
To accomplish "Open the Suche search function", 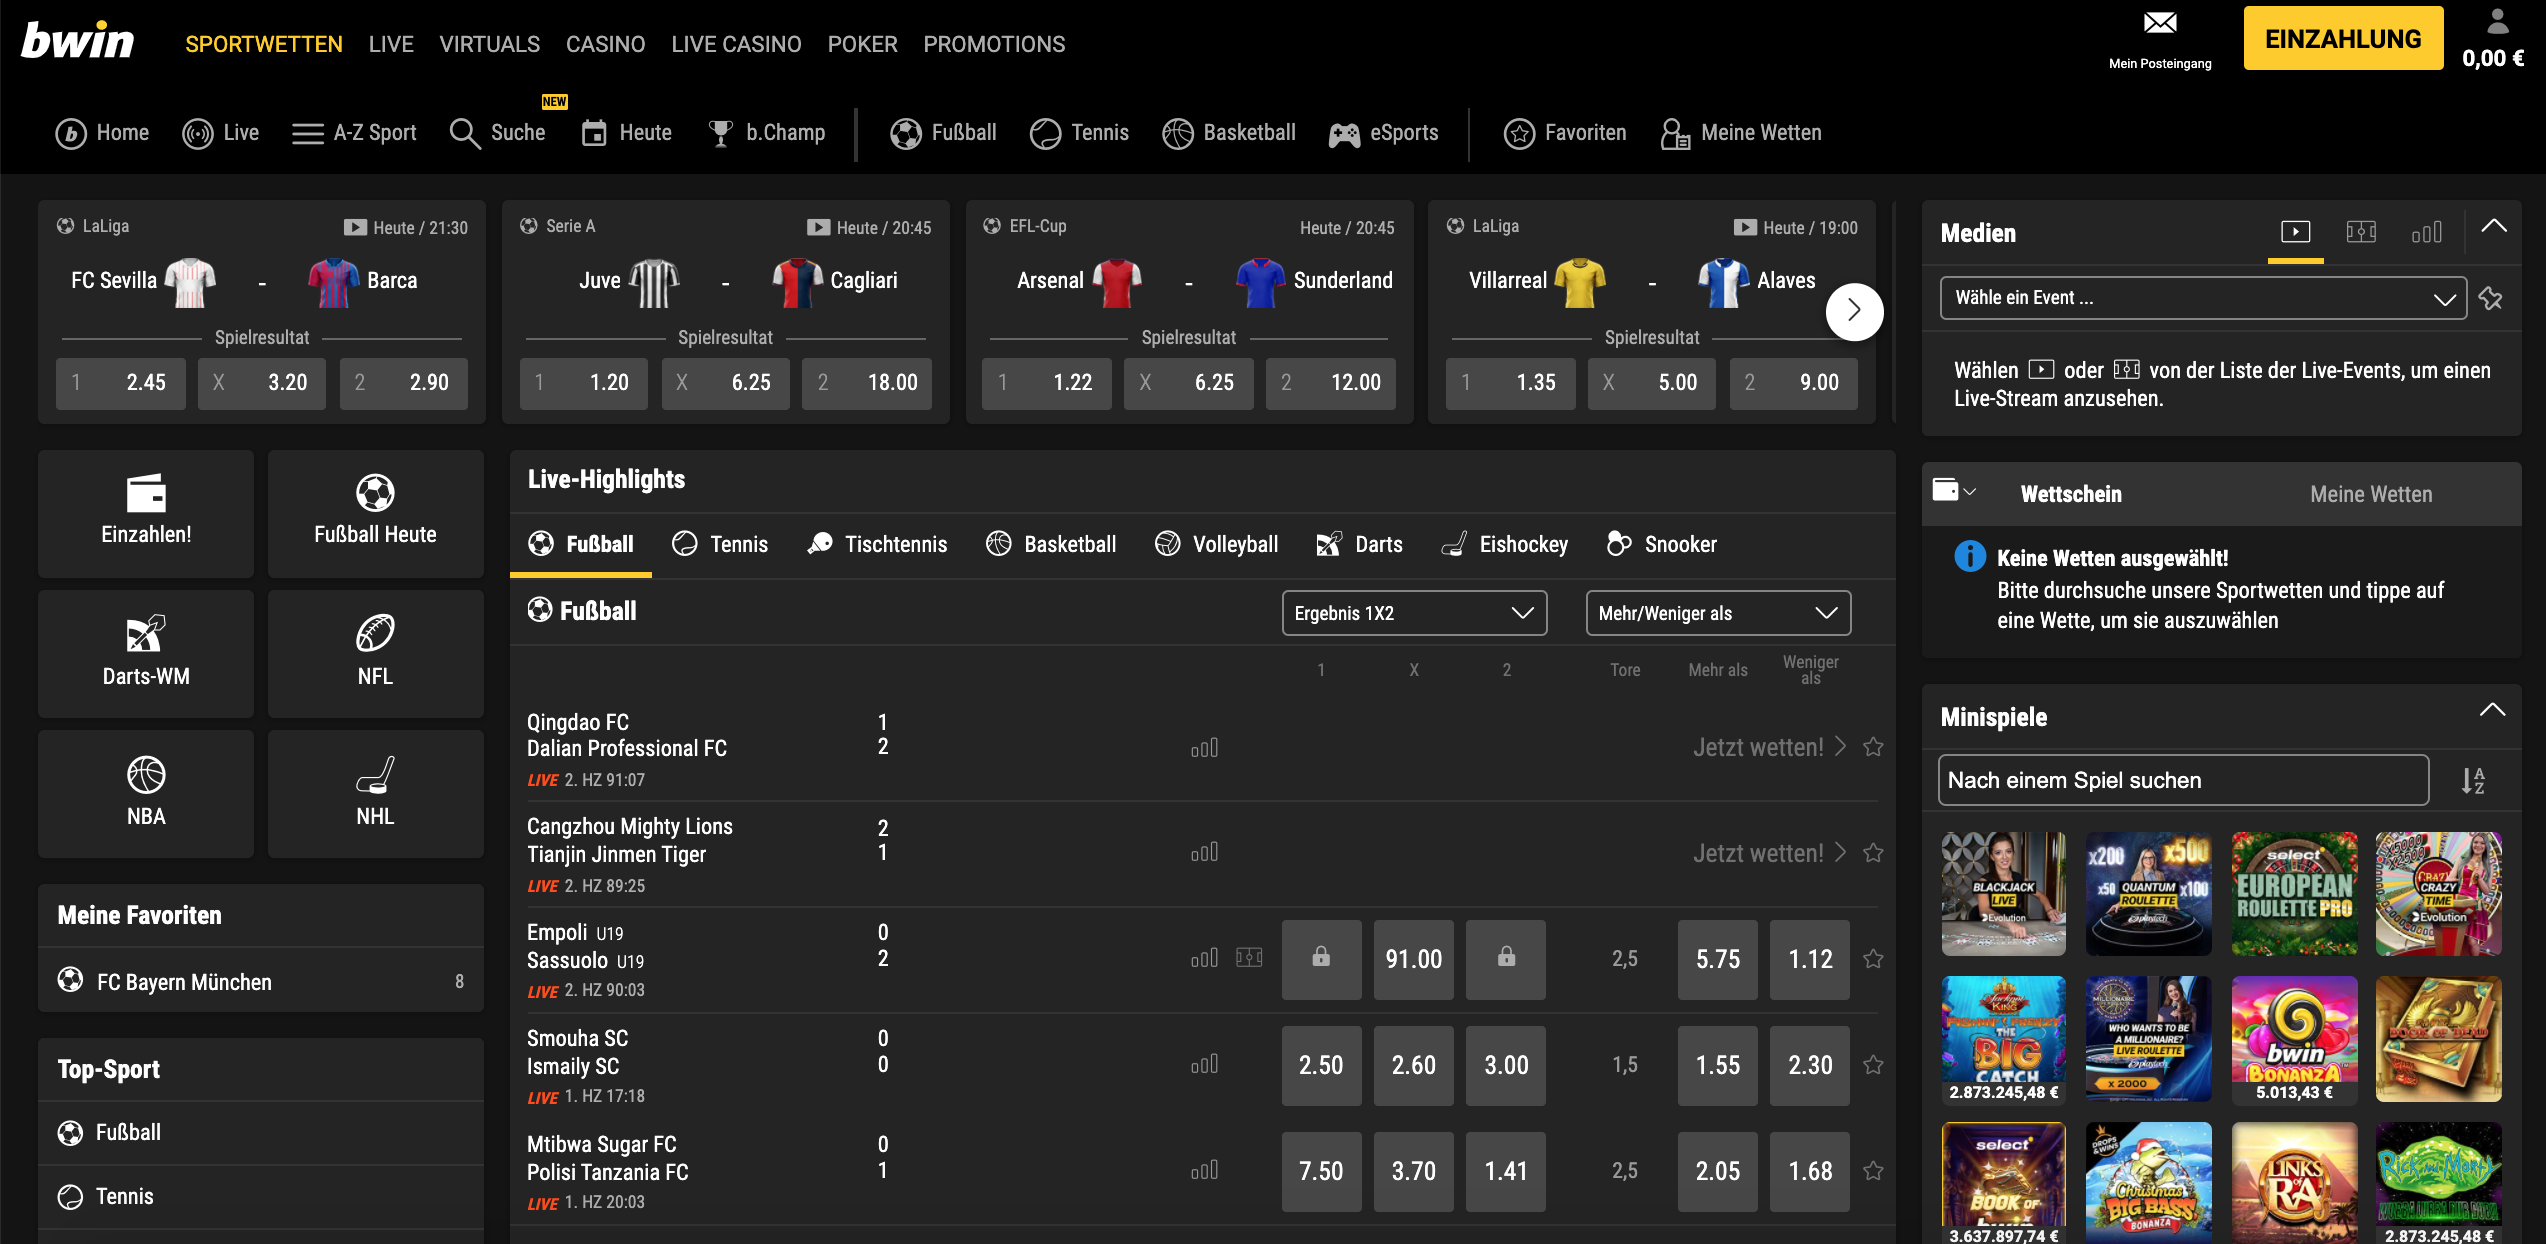I will [497, 132].
